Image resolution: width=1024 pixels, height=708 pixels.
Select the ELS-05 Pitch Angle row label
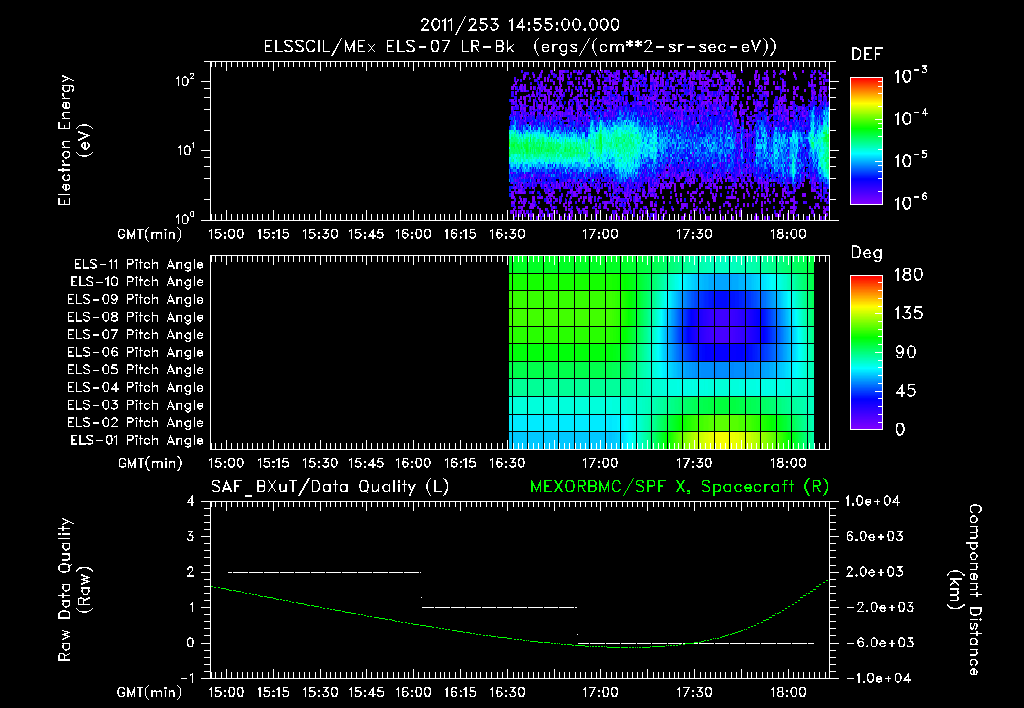coord(136,370)
